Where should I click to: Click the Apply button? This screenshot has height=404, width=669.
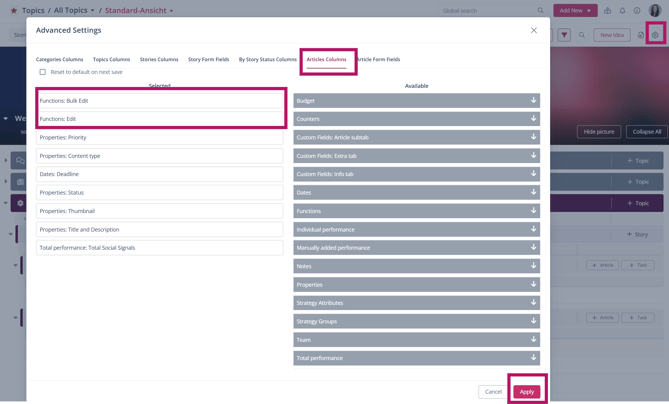(x=526, y=391)
